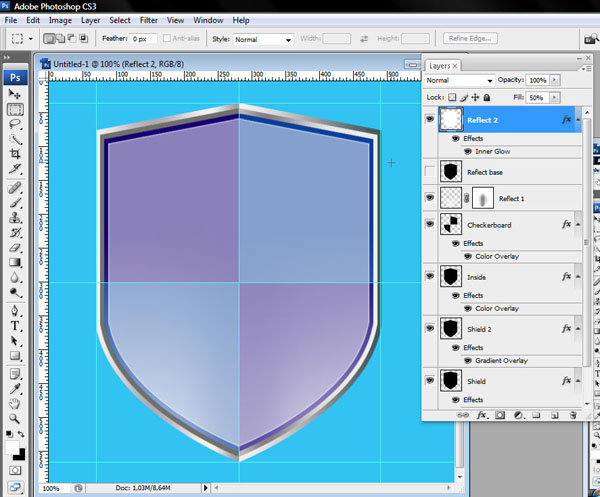Click the Refine Edge button
The image size is (600, 497).
pos(470,38)
